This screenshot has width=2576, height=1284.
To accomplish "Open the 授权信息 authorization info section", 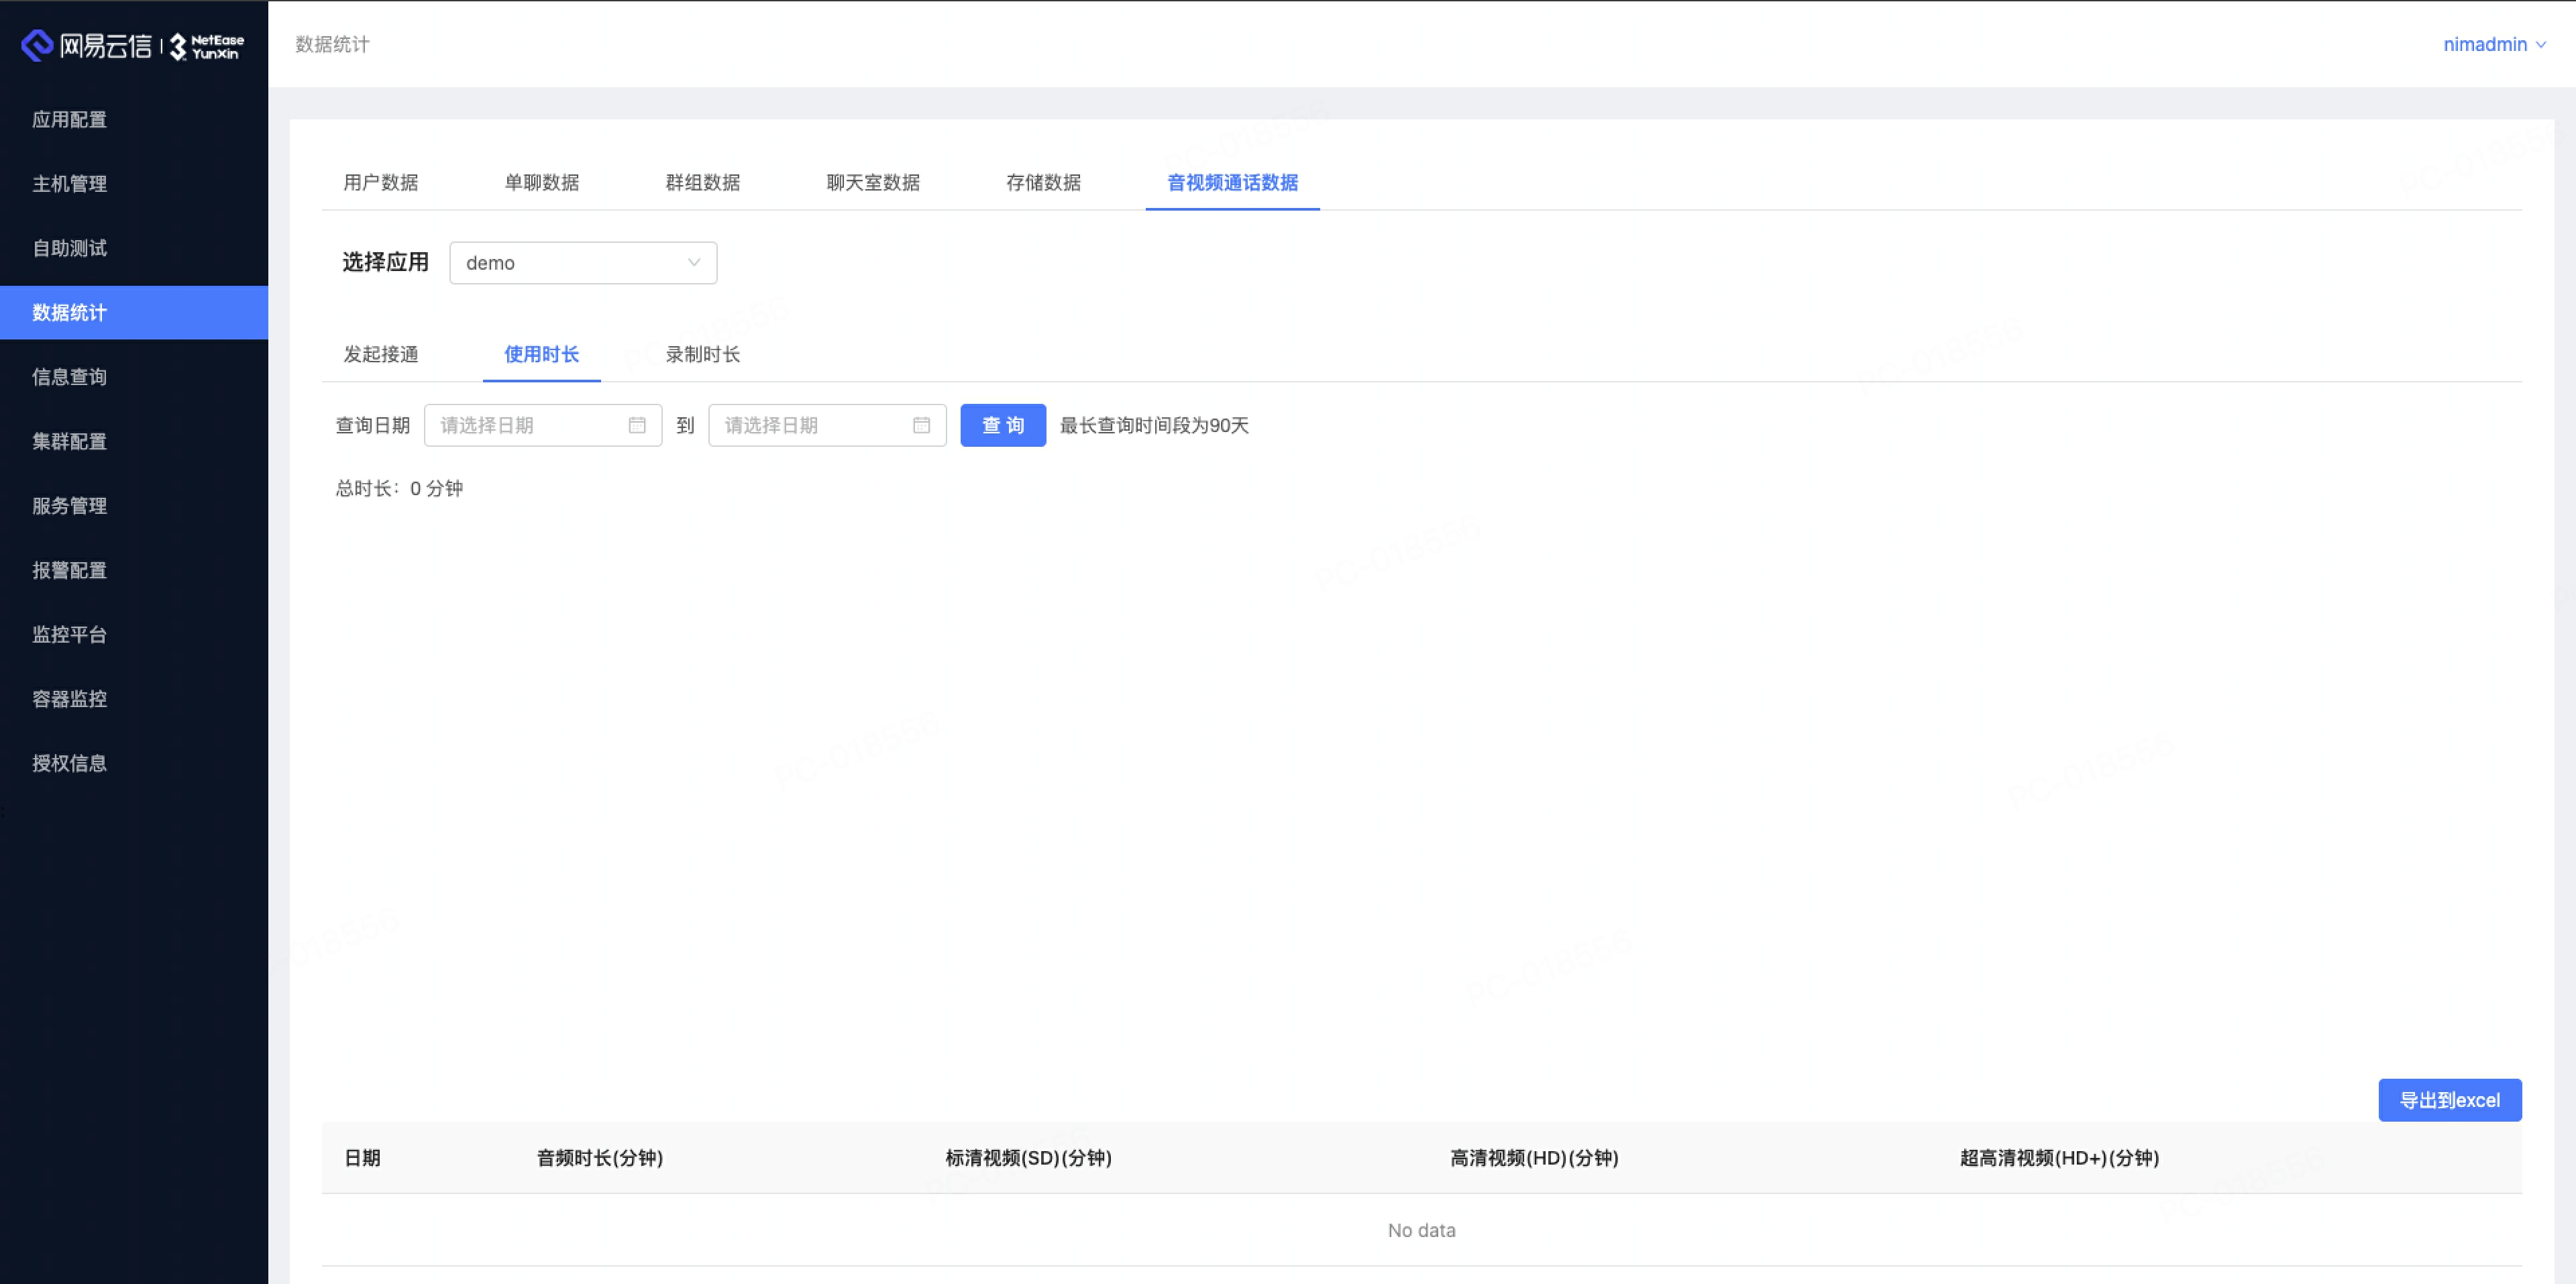I will click(69, 763).
